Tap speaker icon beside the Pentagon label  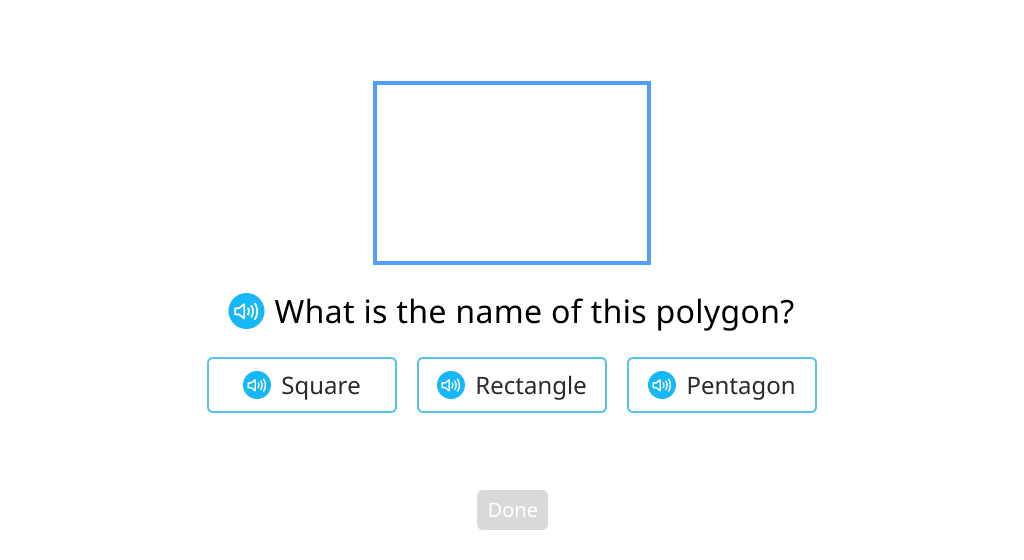tap(662, 385)
